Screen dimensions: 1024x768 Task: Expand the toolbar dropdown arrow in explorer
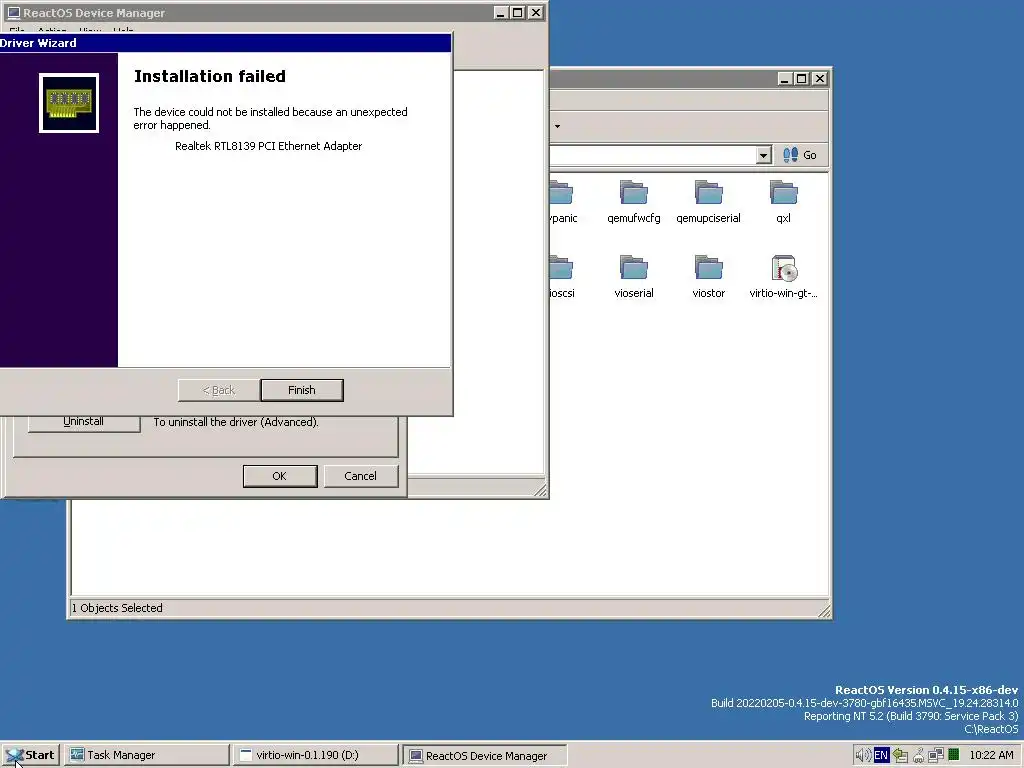(557, 126)
